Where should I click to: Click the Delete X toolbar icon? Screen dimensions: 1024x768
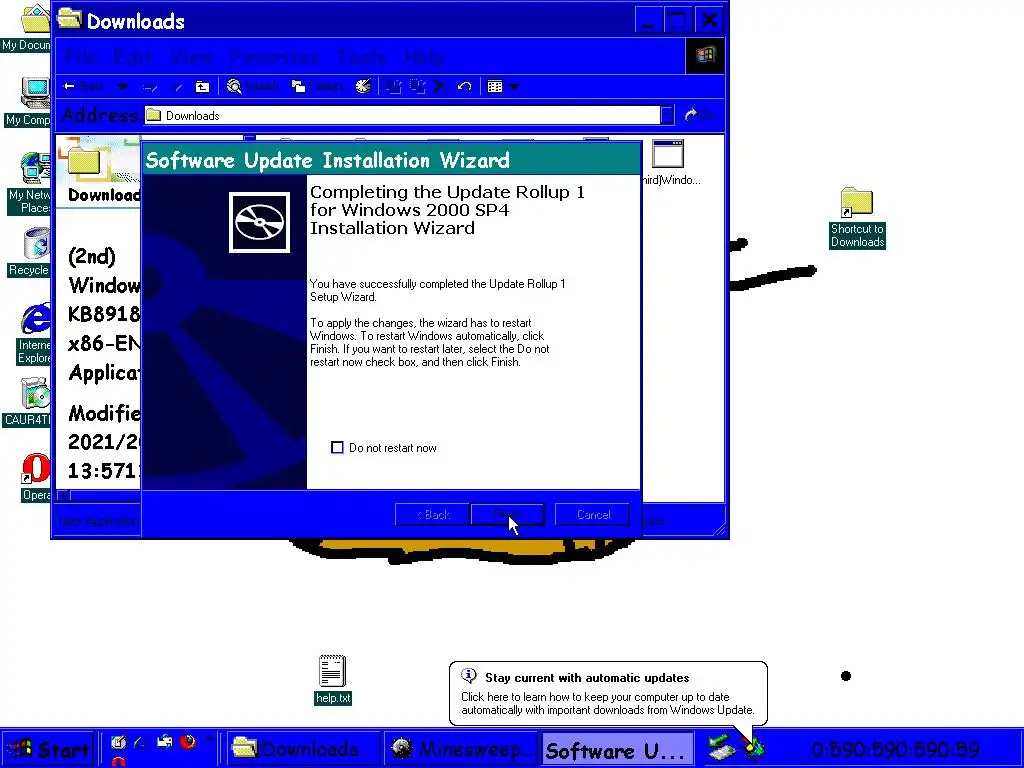(440, 86)
